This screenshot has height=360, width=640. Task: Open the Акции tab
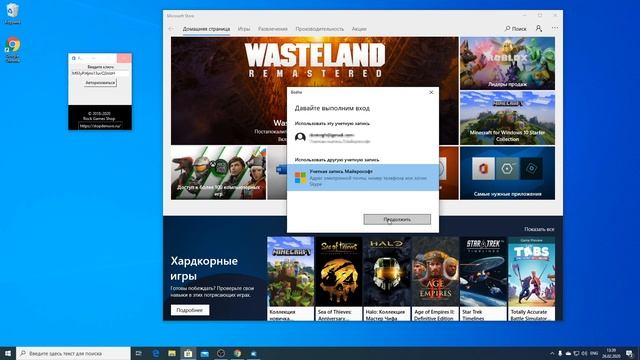tap(359, 29)
